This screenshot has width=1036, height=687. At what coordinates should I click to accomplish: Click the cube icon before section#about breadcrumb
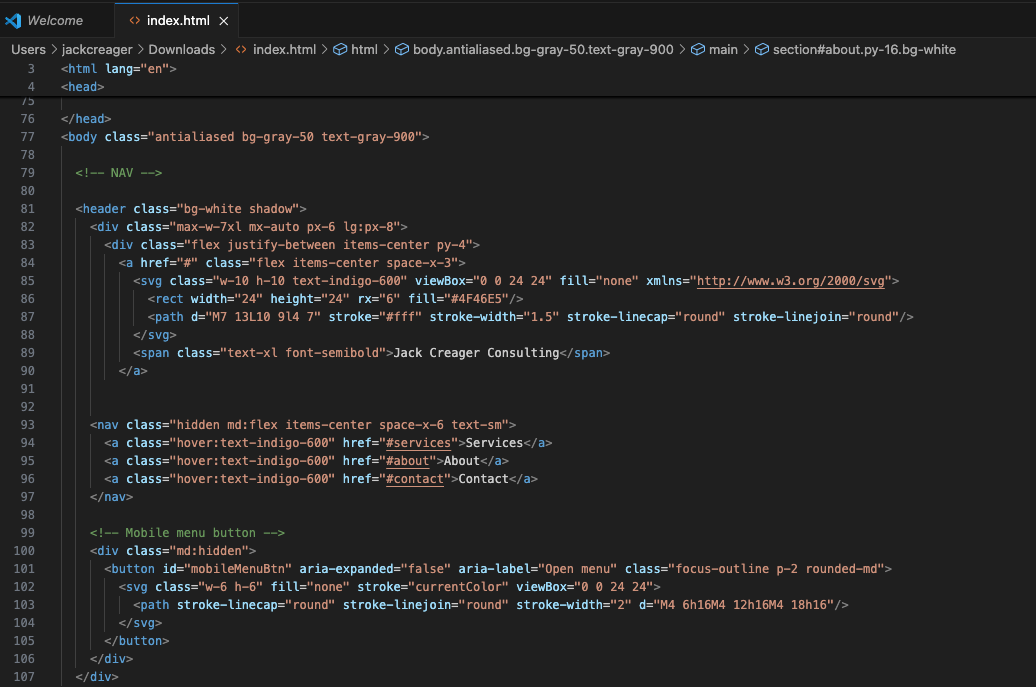[x=762, y=49]
